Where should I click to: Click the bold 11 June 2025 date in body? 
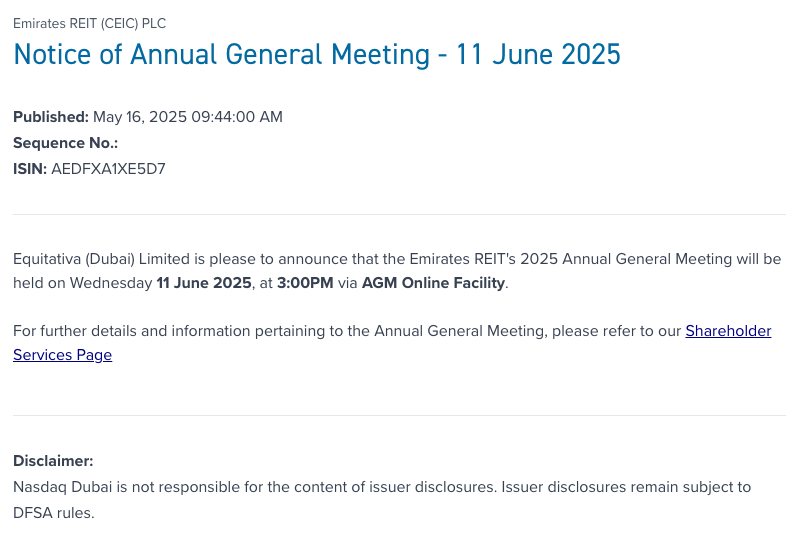coord(204,283)
